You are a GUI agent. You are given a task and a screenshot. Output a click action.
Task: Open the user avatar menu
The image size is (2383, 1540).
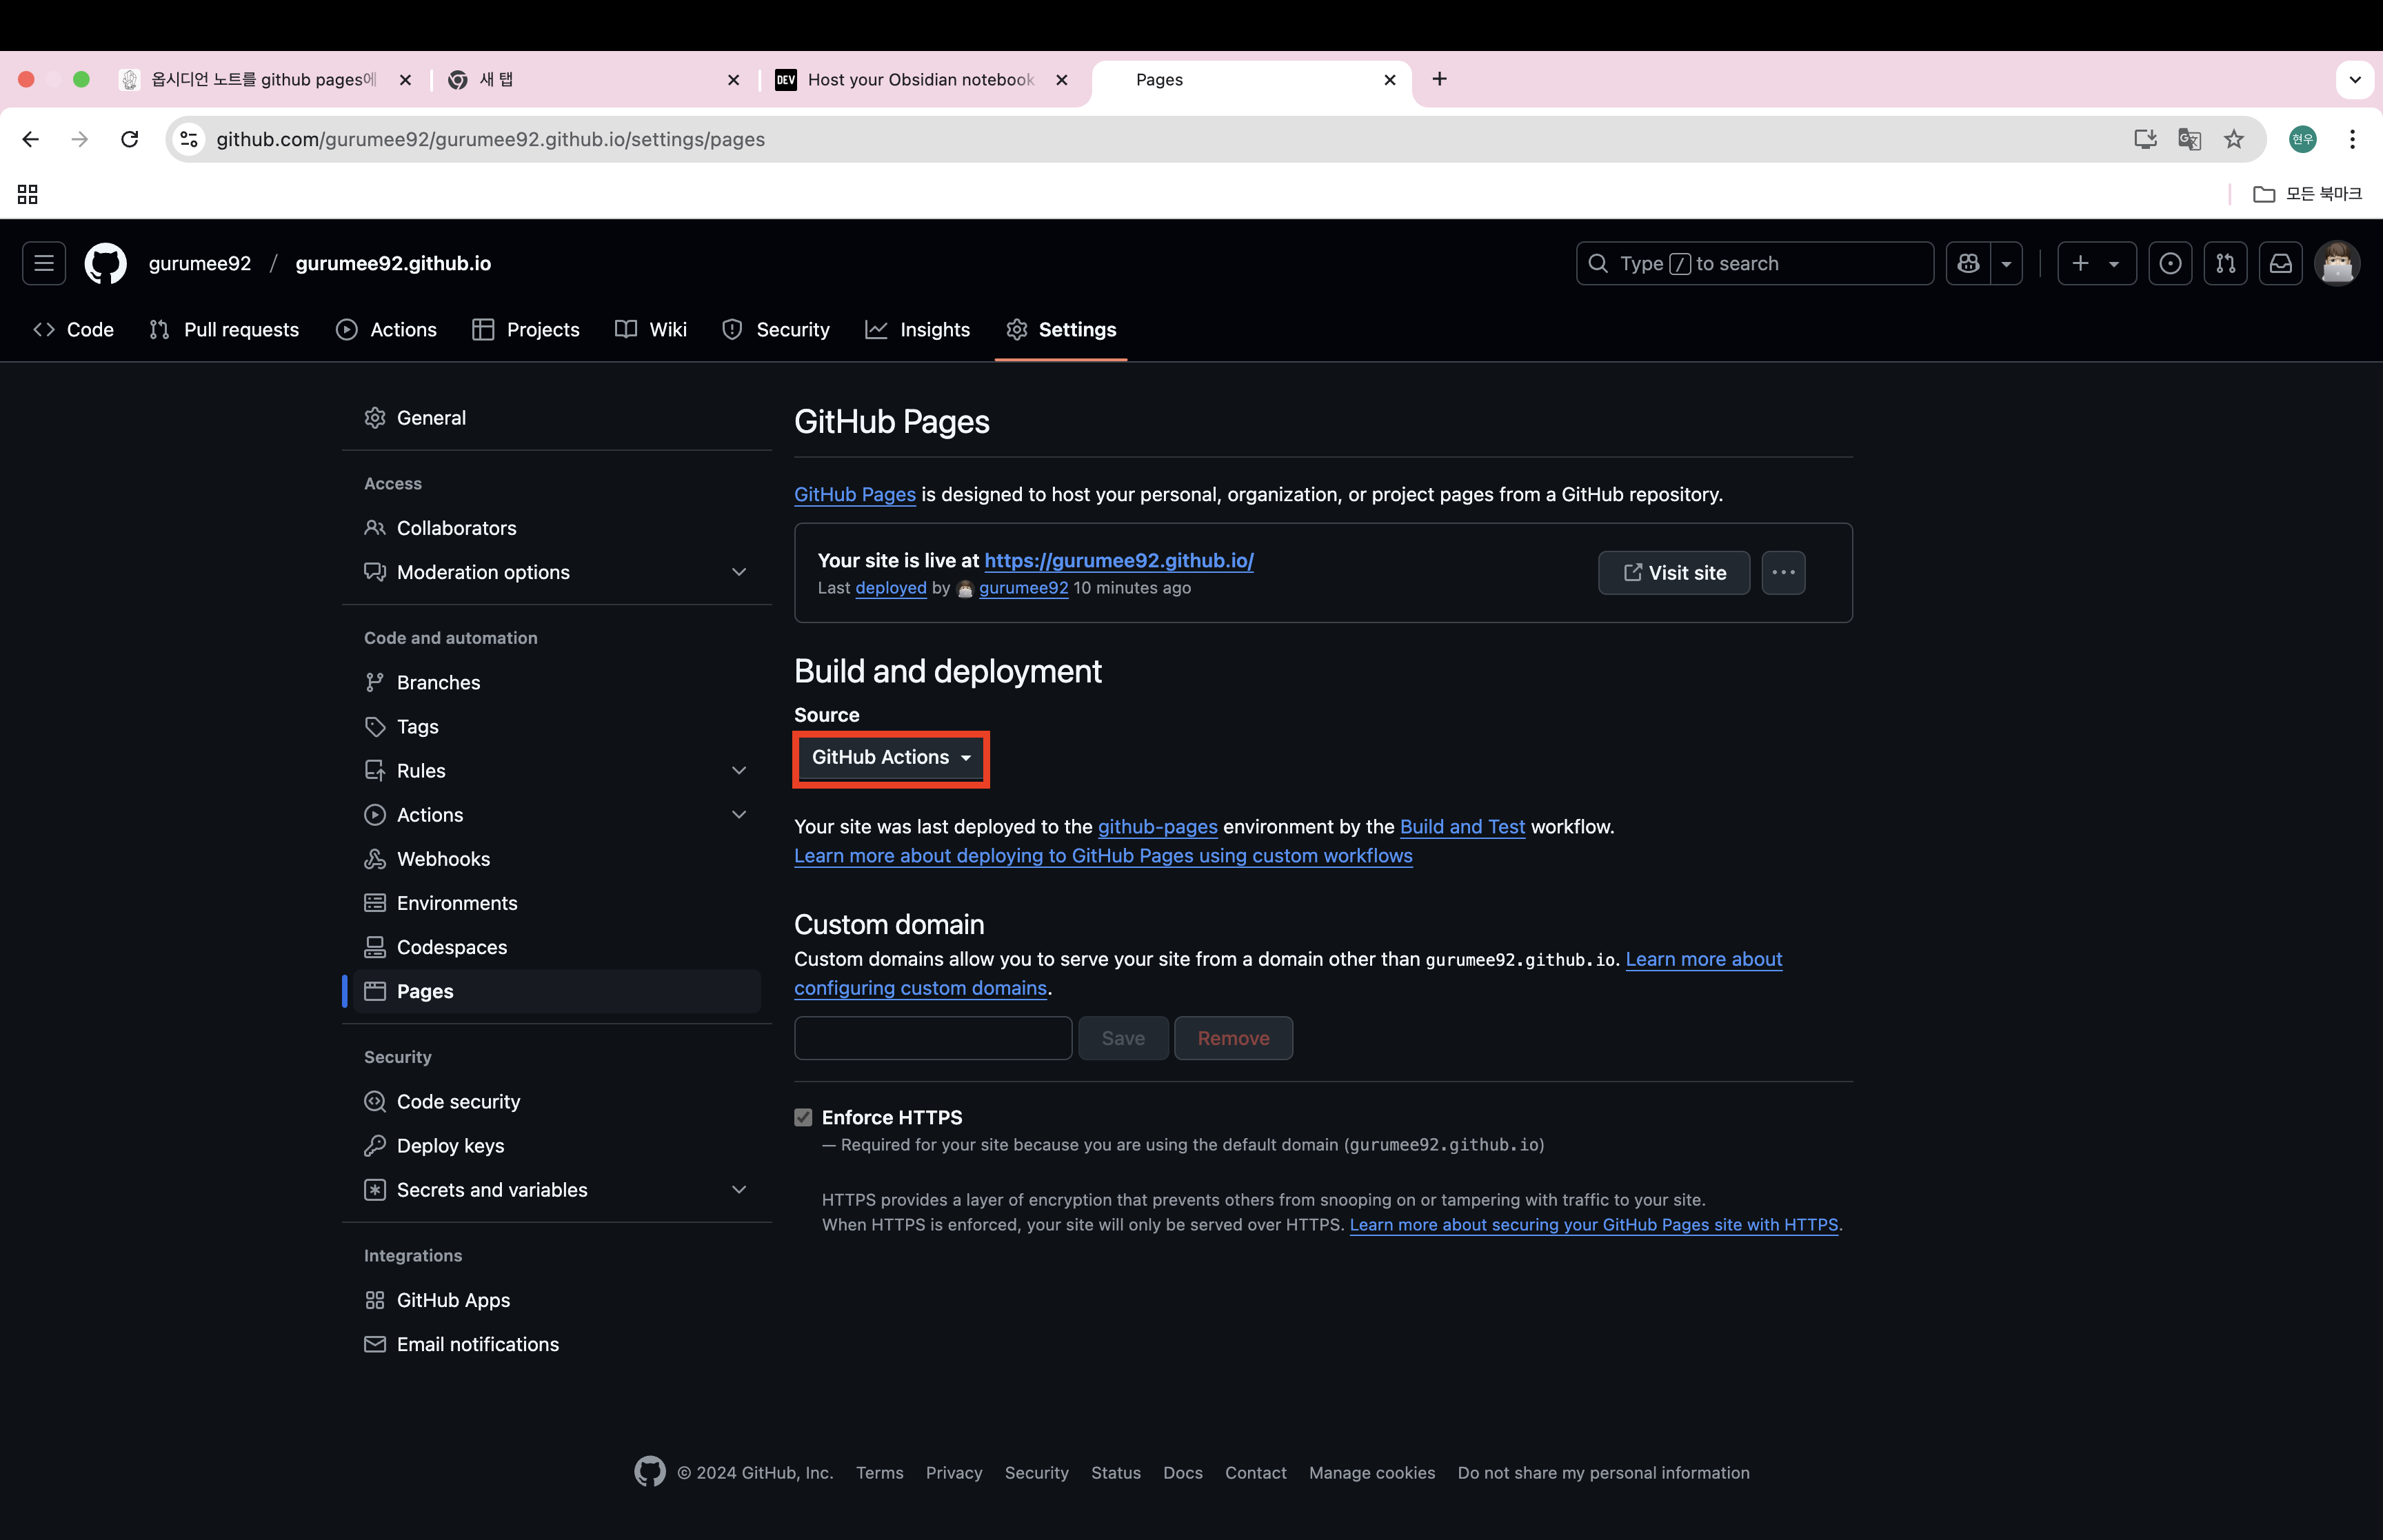(2337, 263)
